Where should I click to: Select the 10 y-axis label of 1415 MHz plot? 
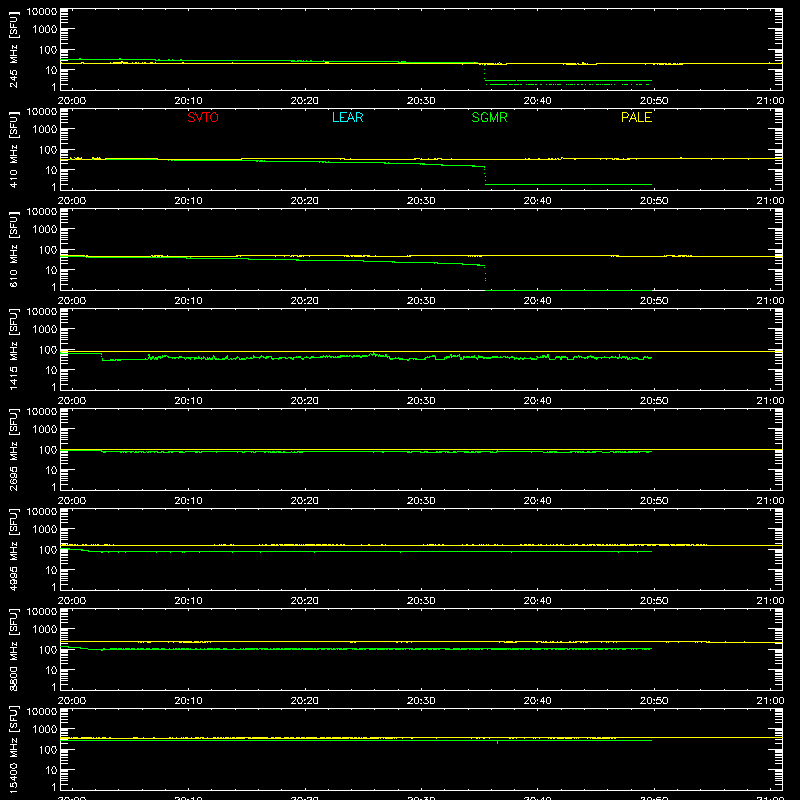click(x=51, y=370)
